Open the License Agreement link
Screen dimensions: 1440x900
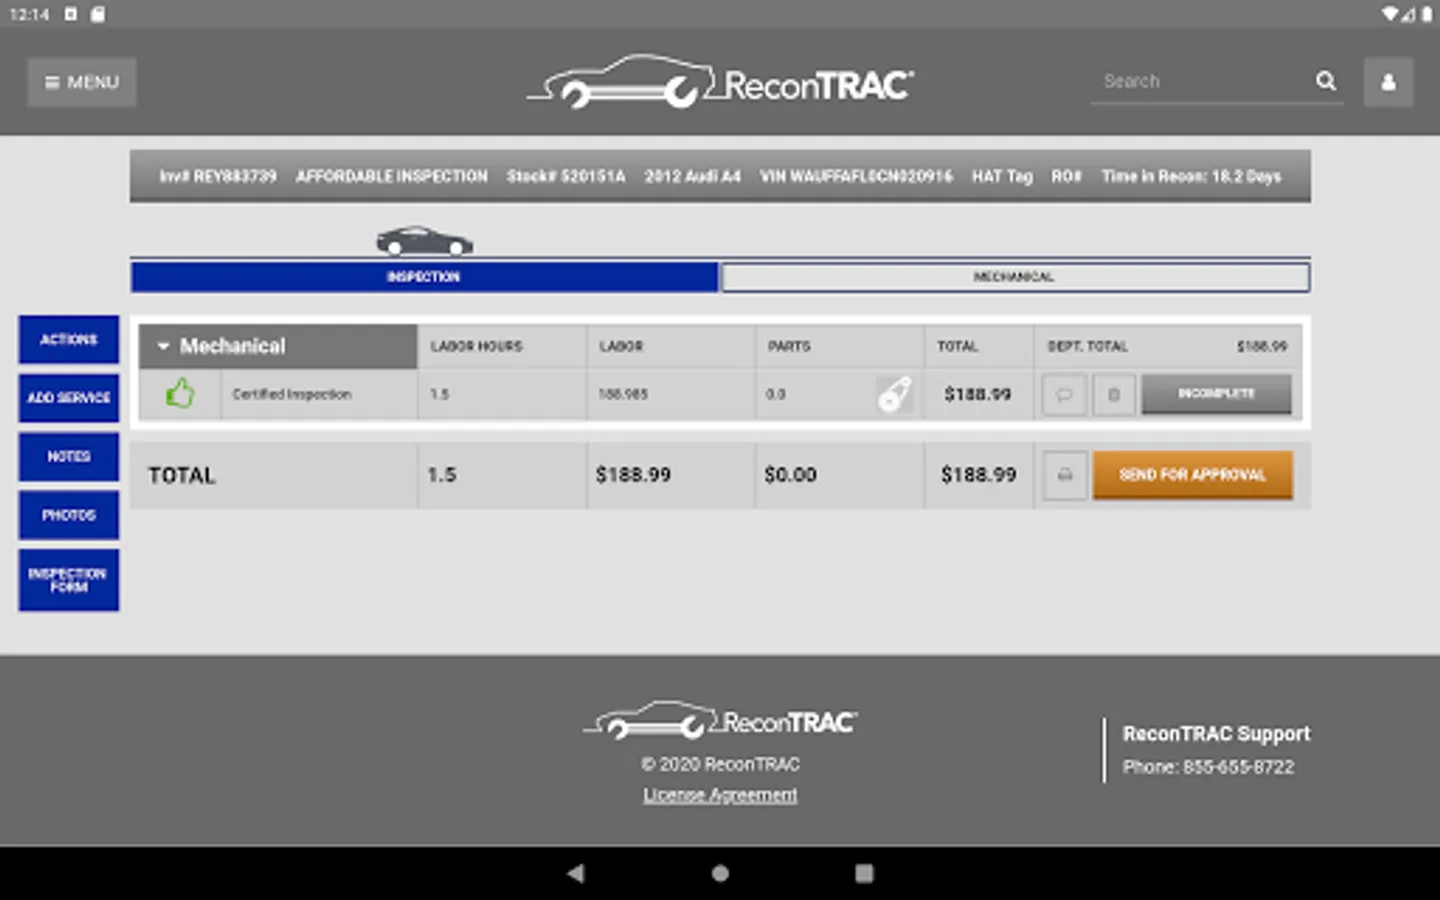pyautogui.click(x=720, y=795)
